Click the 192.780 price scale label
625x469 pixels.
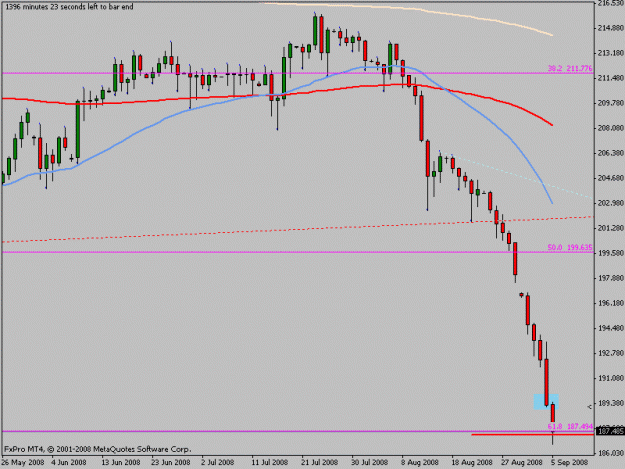611,353
